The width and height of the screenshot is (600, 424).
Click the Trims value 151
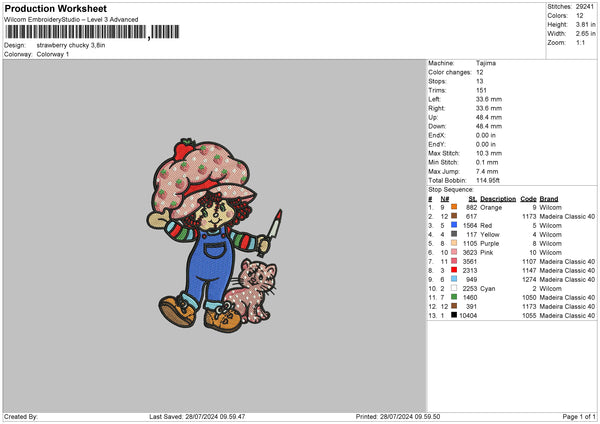[x=481, y=90]
